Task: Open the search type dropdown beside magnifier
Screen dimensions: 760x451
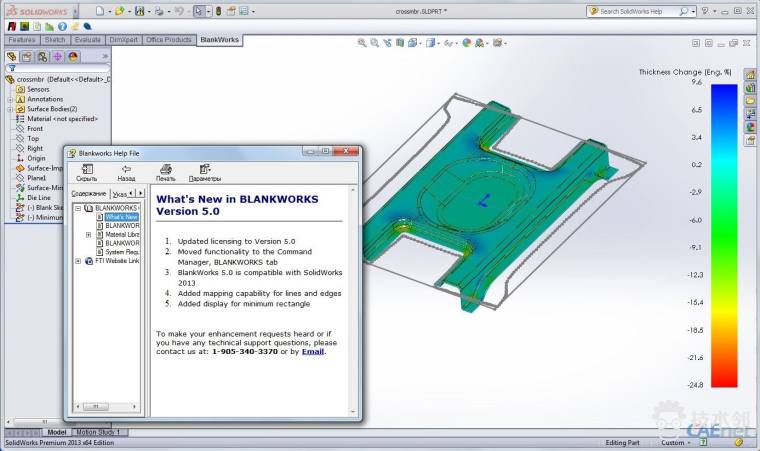Action: tap(693, 11)
